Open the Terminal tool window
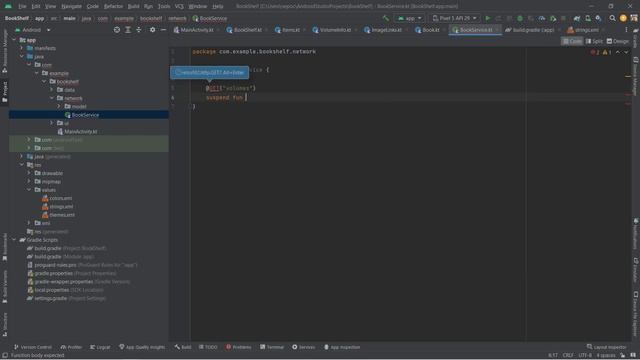This screenshot has height=360, width=640. point(271,347)
